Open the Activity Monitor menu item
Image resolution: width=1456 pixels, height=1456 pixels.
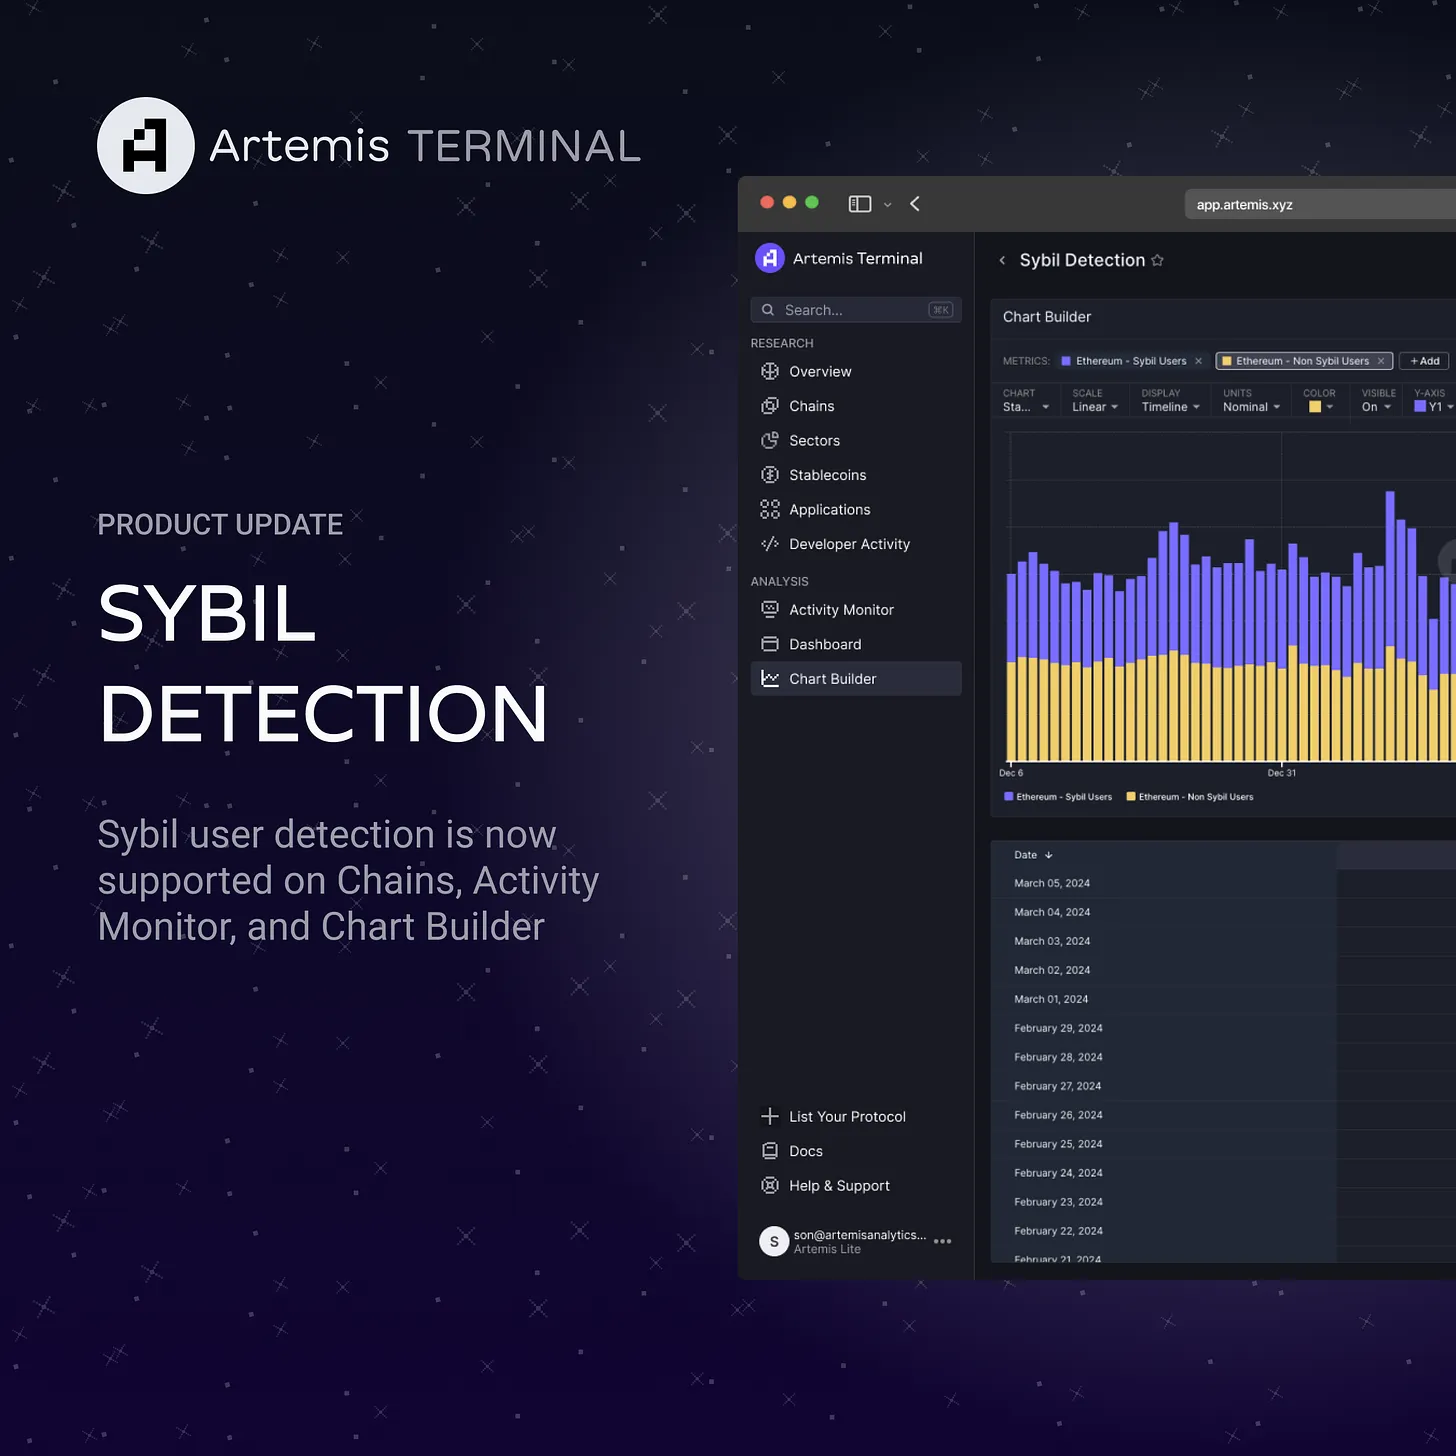(x=841, y=609)
